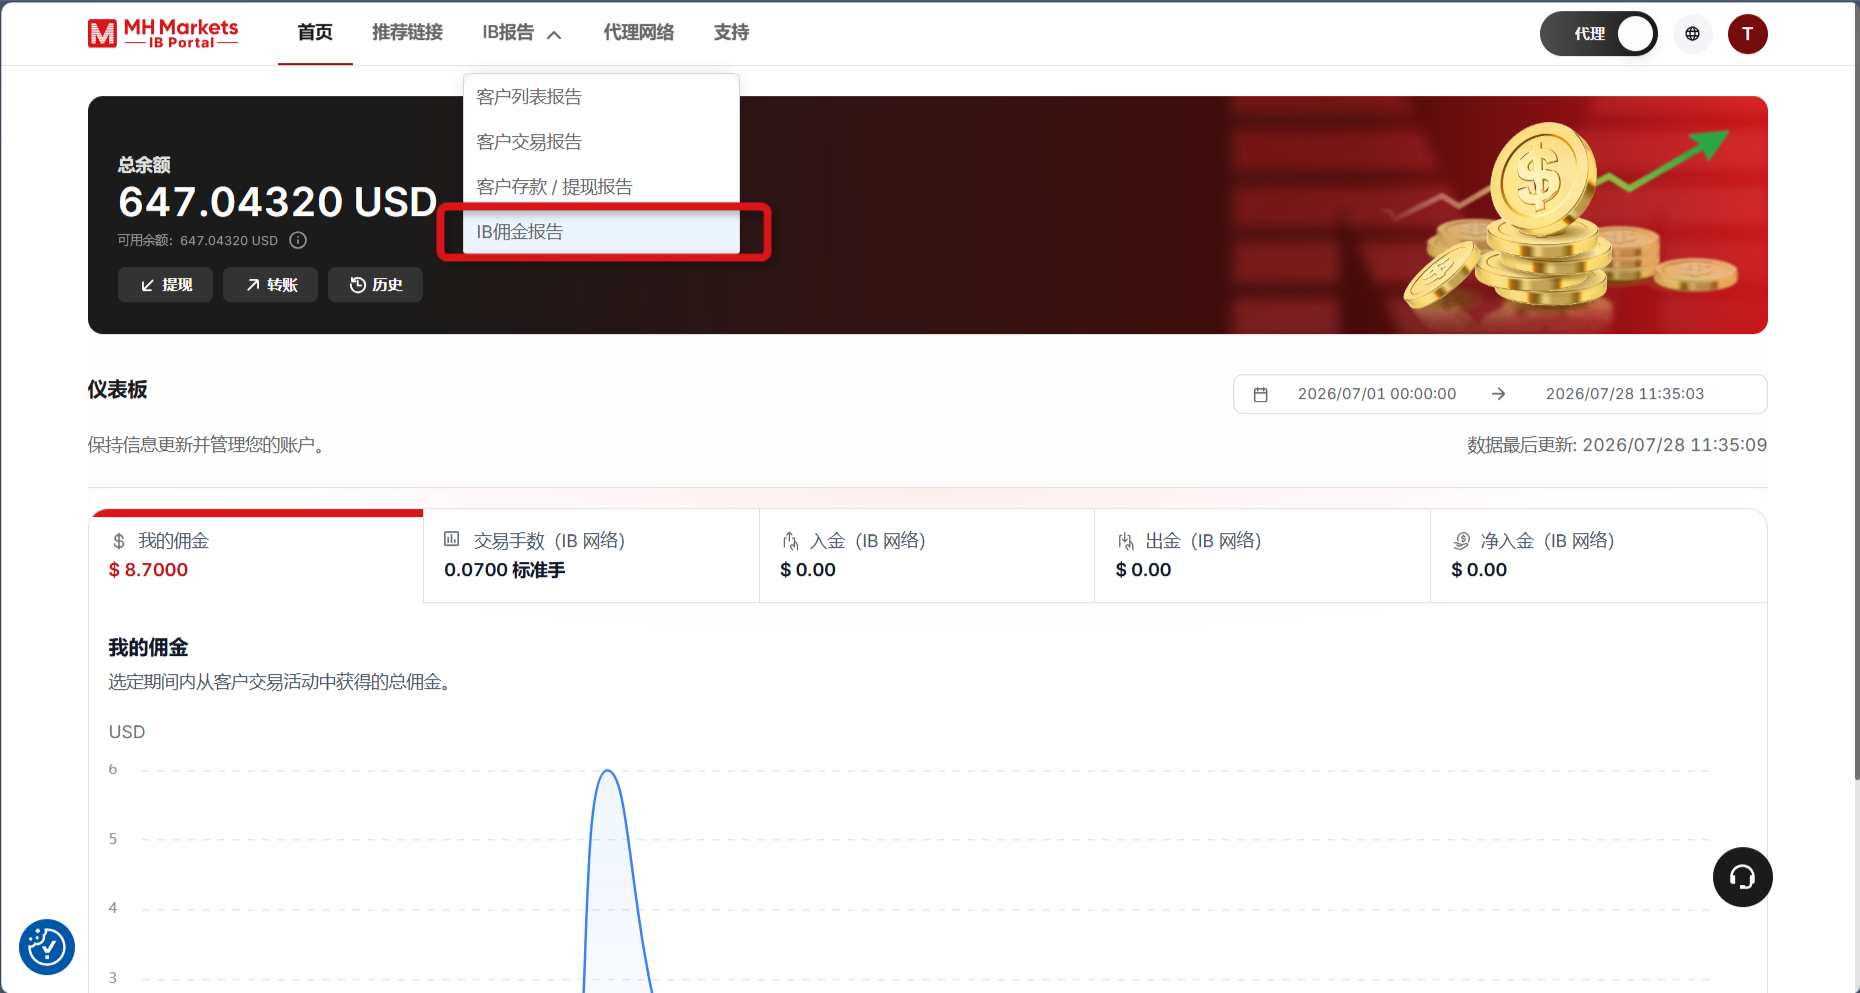
Task: Click the 提现 withdraw button
Action: [x=165, y=285]
